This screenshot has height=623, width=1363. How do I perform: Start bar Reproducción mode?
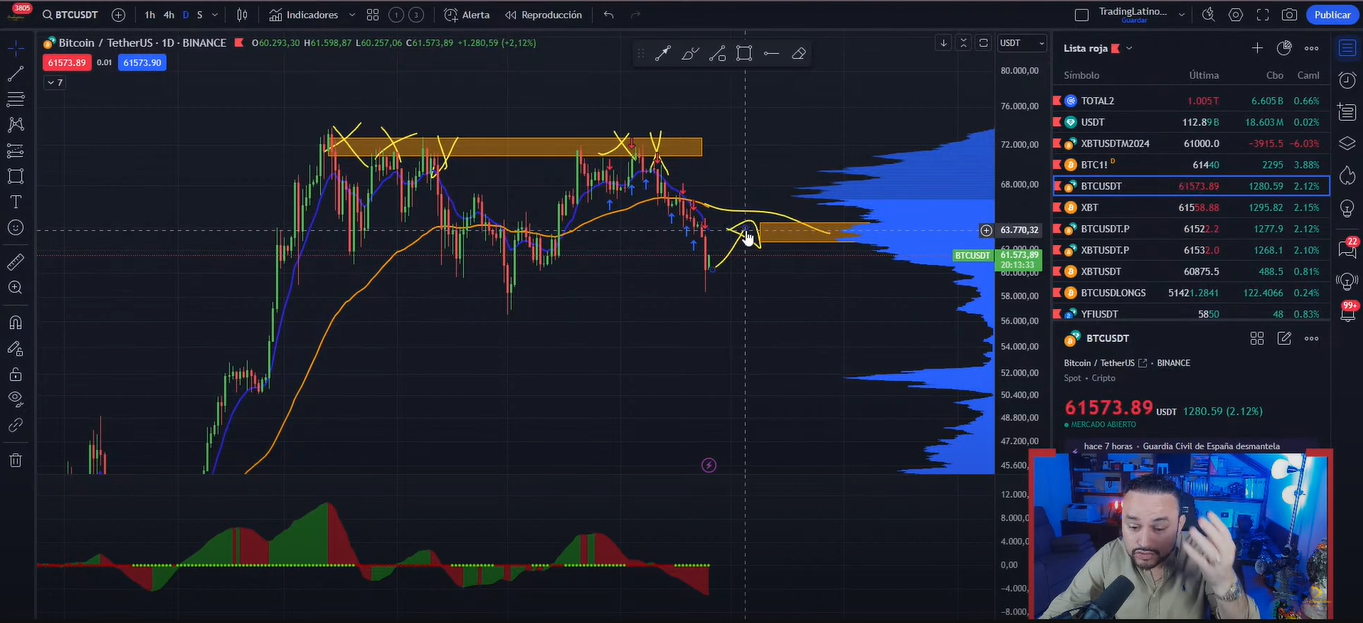[543, 15]
